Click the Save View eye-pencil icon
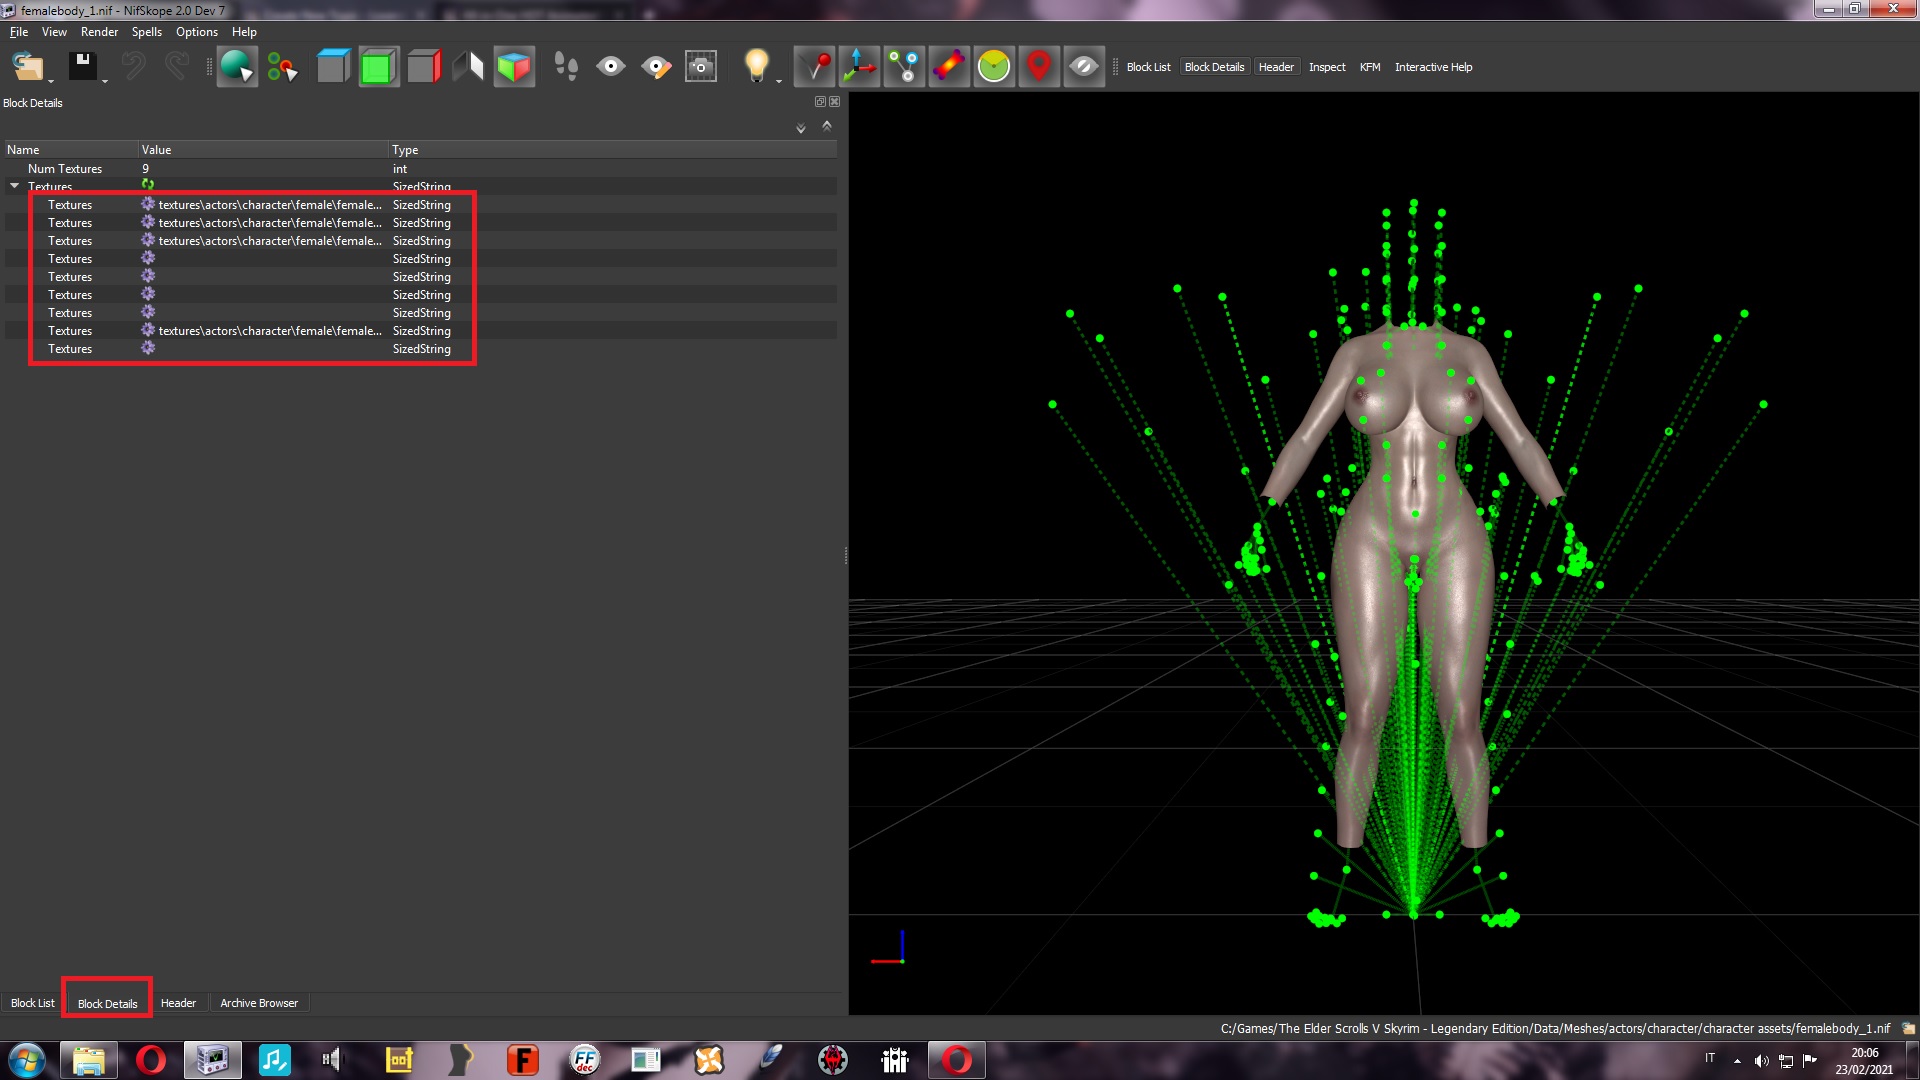This screenshot has width=1920, height=1080. 656,67
